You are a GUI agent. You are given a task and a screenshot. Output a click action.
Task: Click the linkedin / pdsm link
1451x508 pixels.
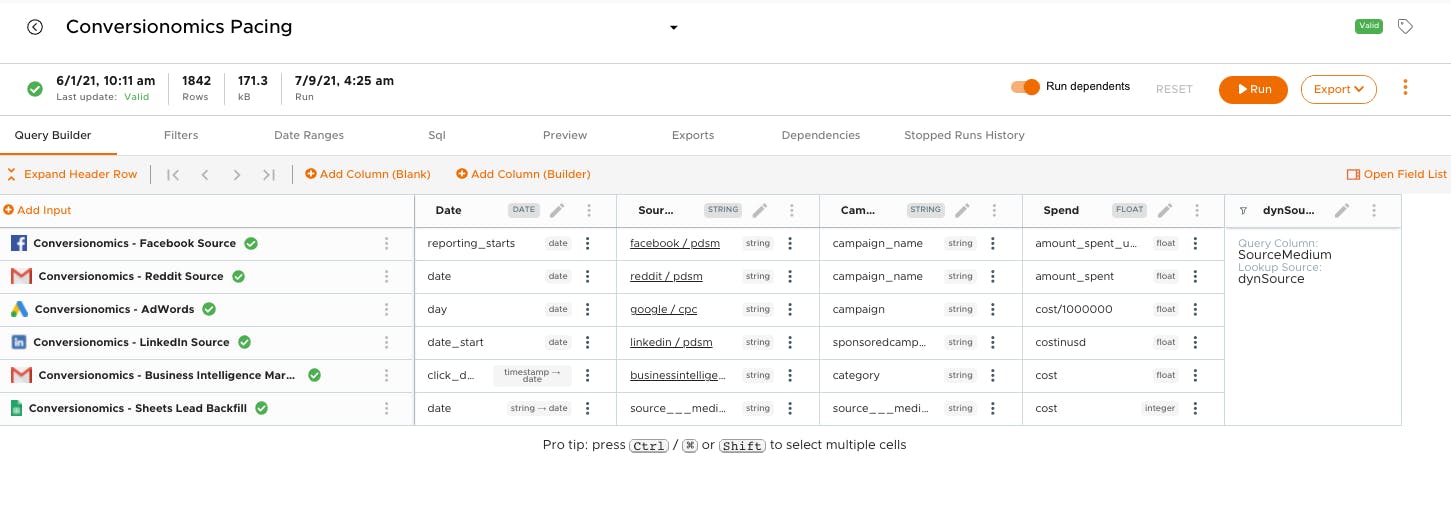tap(671, 342)
